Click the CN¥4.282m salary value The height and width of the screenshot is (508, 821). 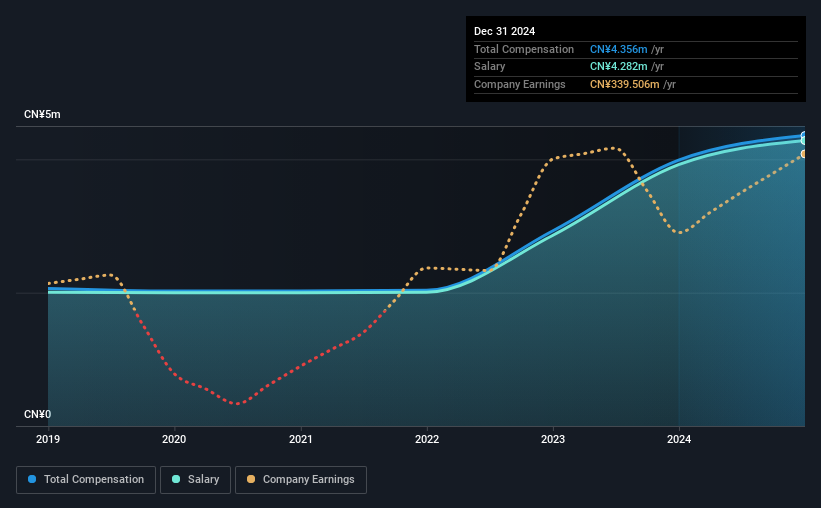click(x=618, y=67)
